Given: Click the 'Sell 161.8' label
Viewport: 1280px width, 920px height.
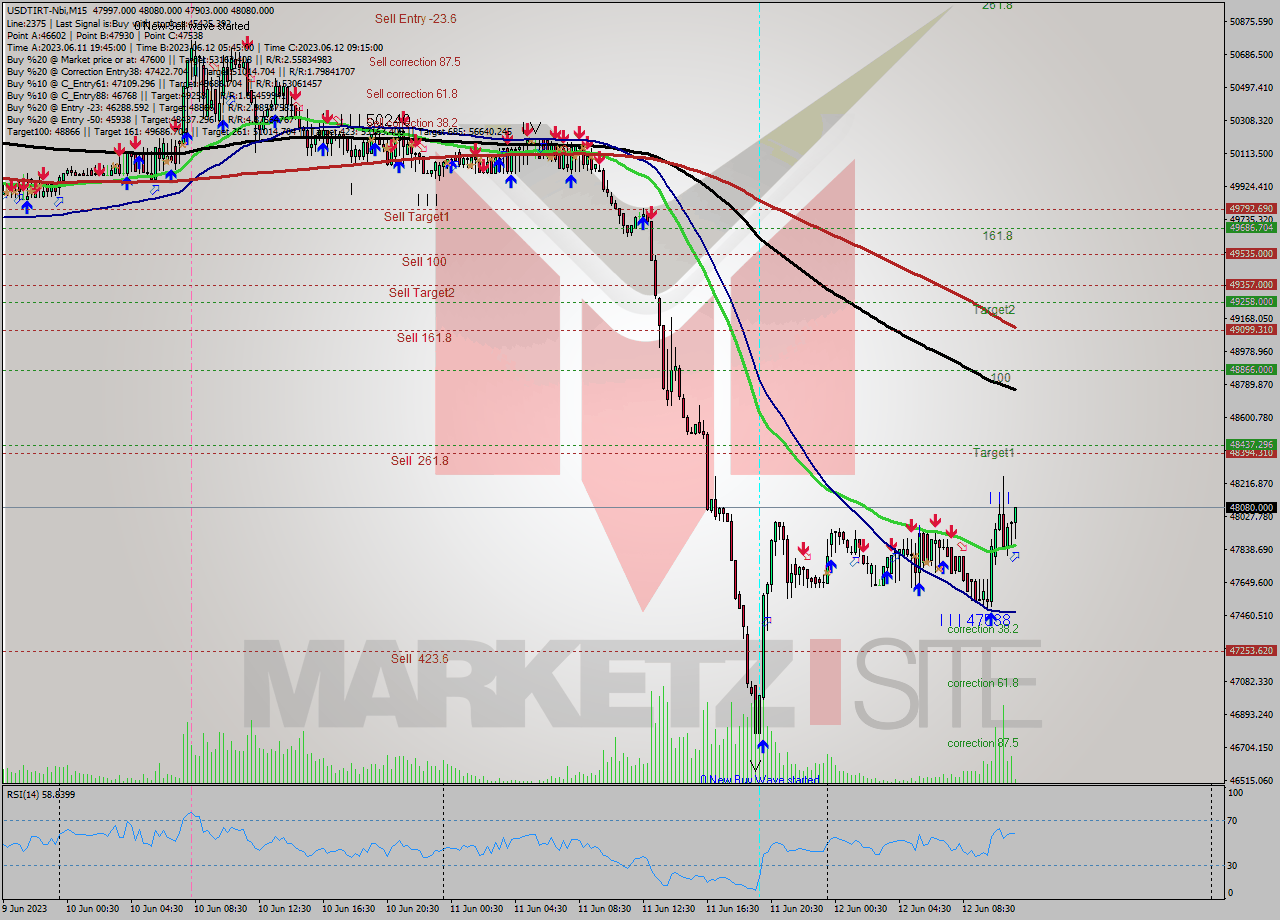Looking at the screenshot, I should point(424,338).
